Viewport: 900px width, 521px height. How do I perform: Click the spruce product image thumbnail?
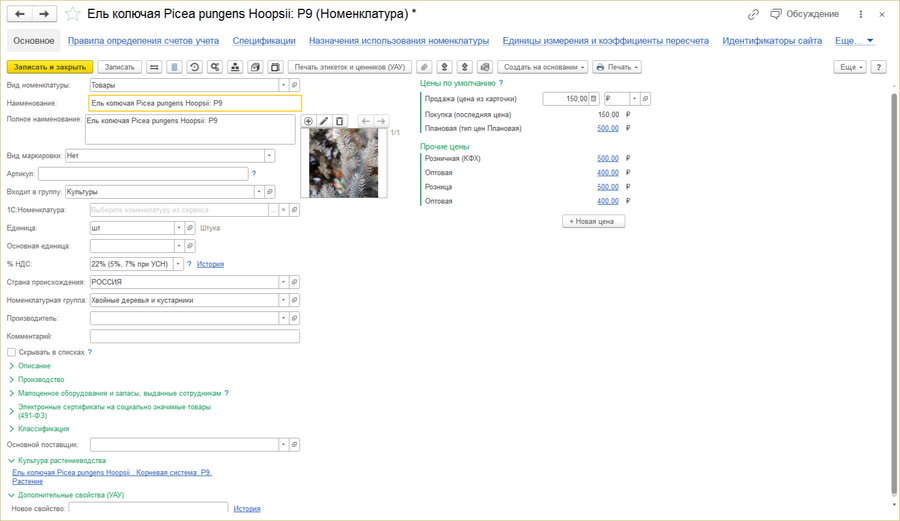[x=343, y=163]
